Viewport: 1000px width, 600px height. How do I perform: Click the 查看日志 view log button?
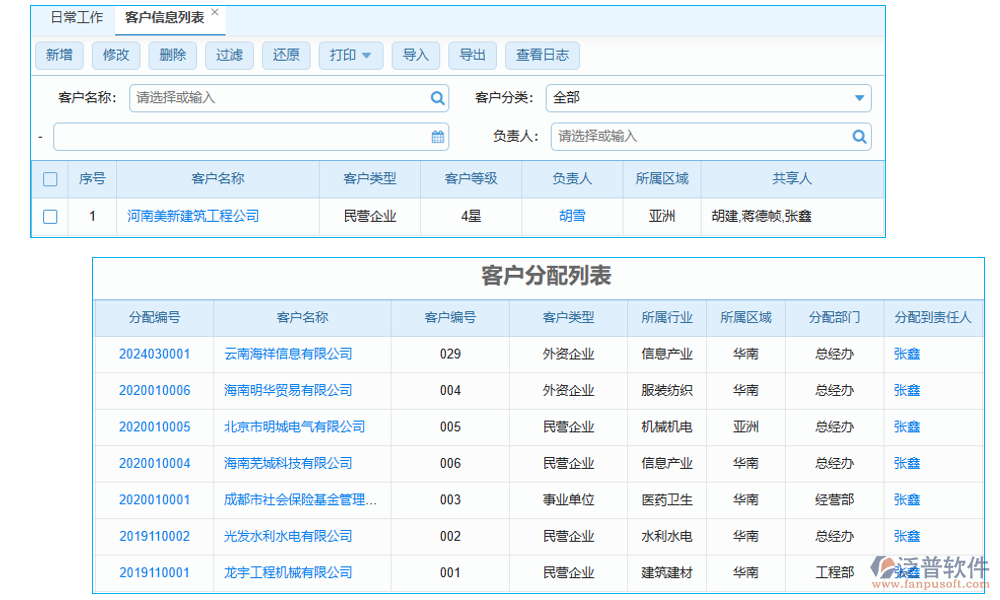[x=543, y=55]
